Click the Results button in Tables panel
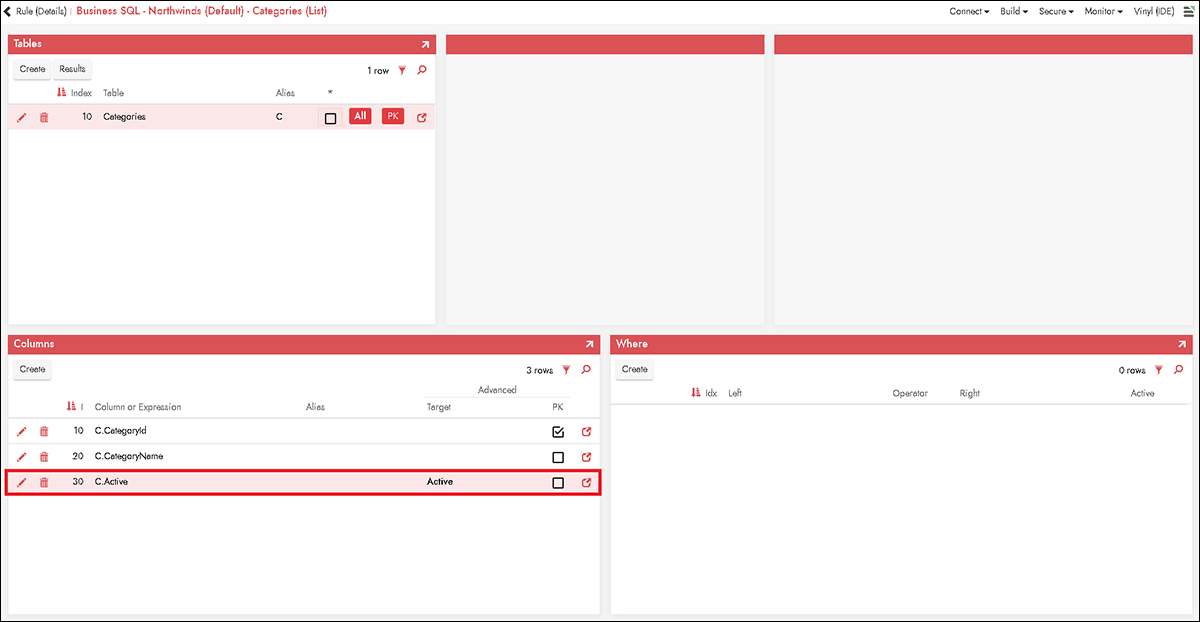The width and height of the screenshot is (1200, 622). [72, 70]
